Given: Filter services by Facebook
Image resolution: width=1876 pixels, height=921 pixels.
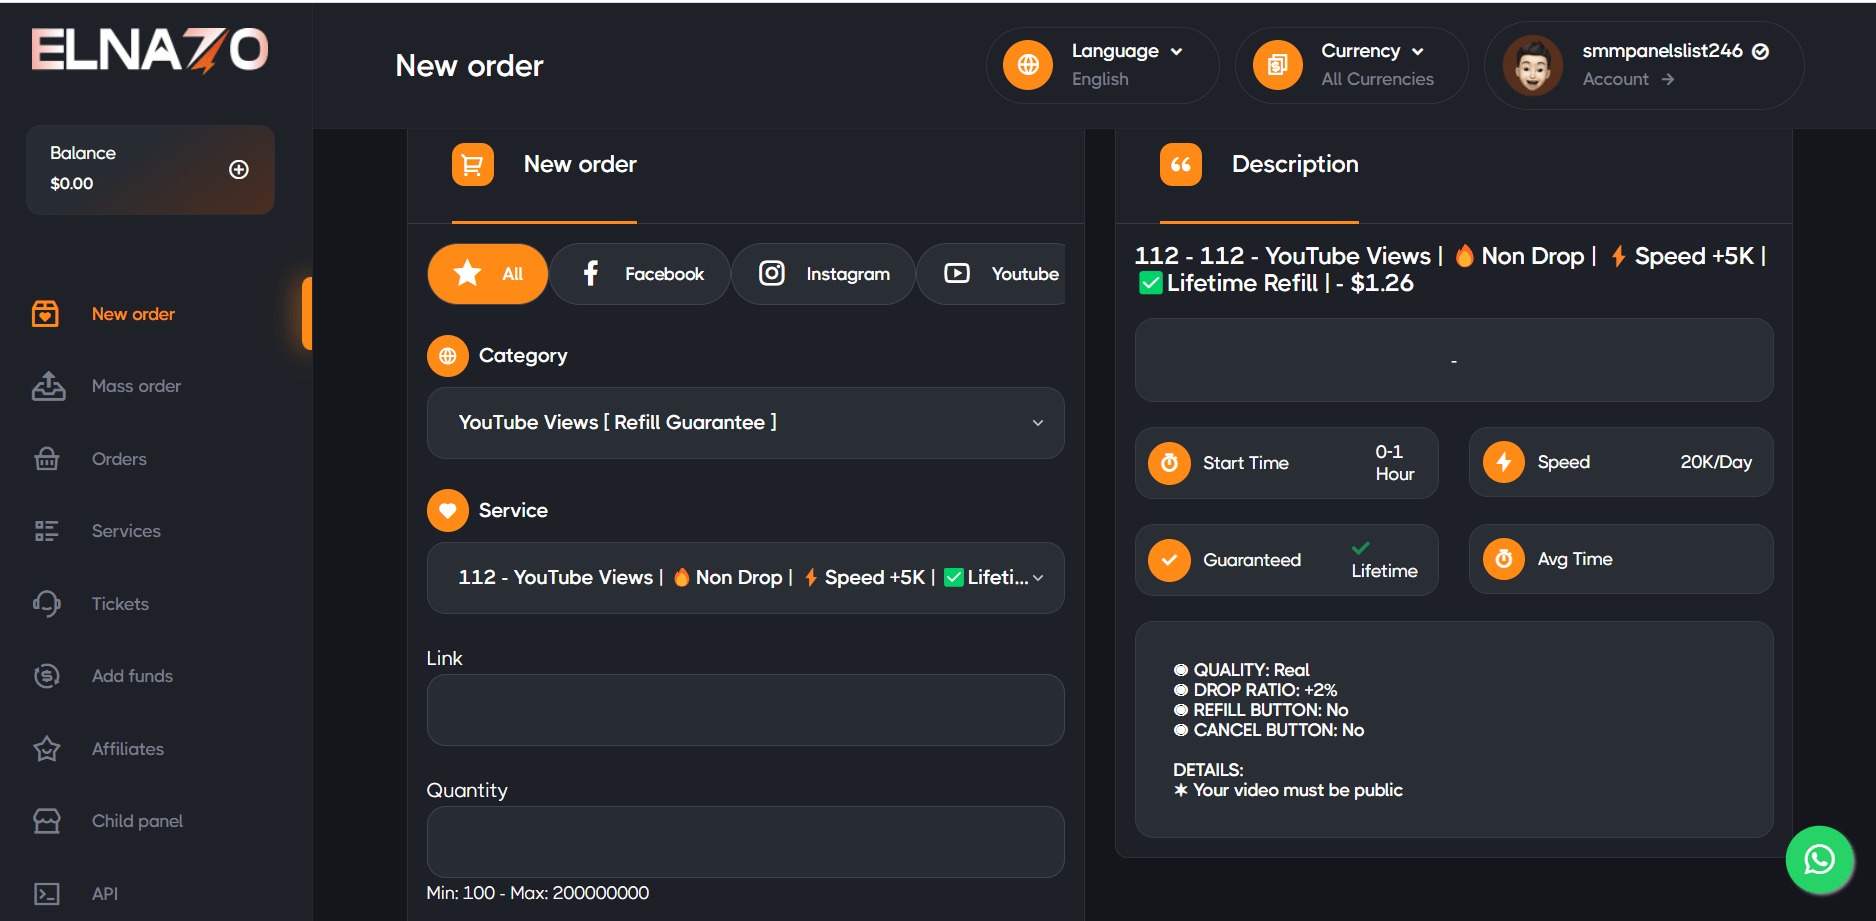Looking at the screenshot, I should pyautogui.click(x=641, y=274).
